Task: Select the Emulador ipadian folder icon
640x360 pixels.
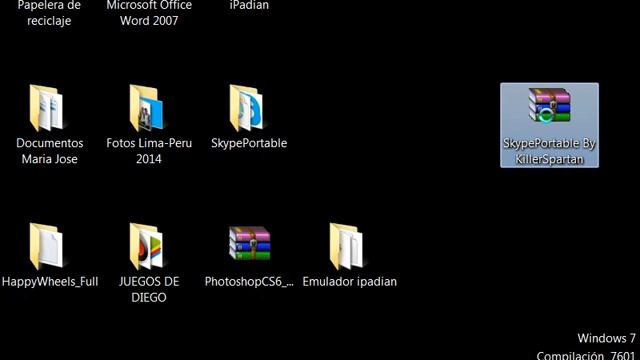Action: (347, 246)
